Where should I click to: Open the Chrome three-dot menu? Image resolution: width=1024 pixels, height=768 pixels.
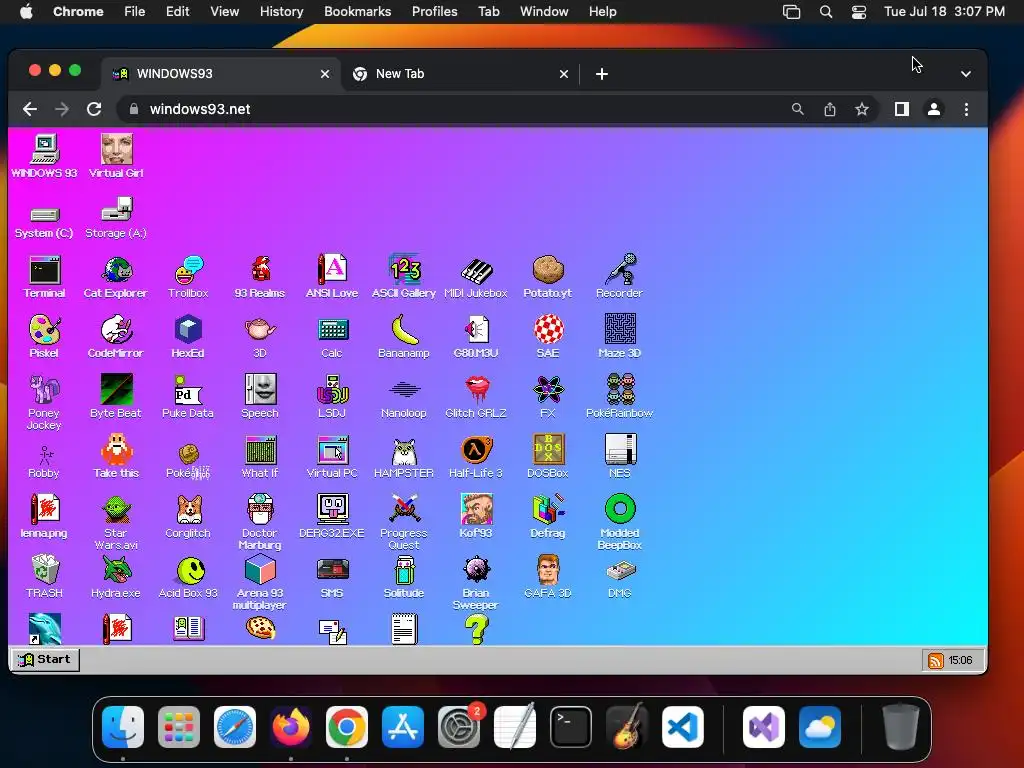(966, 109)
